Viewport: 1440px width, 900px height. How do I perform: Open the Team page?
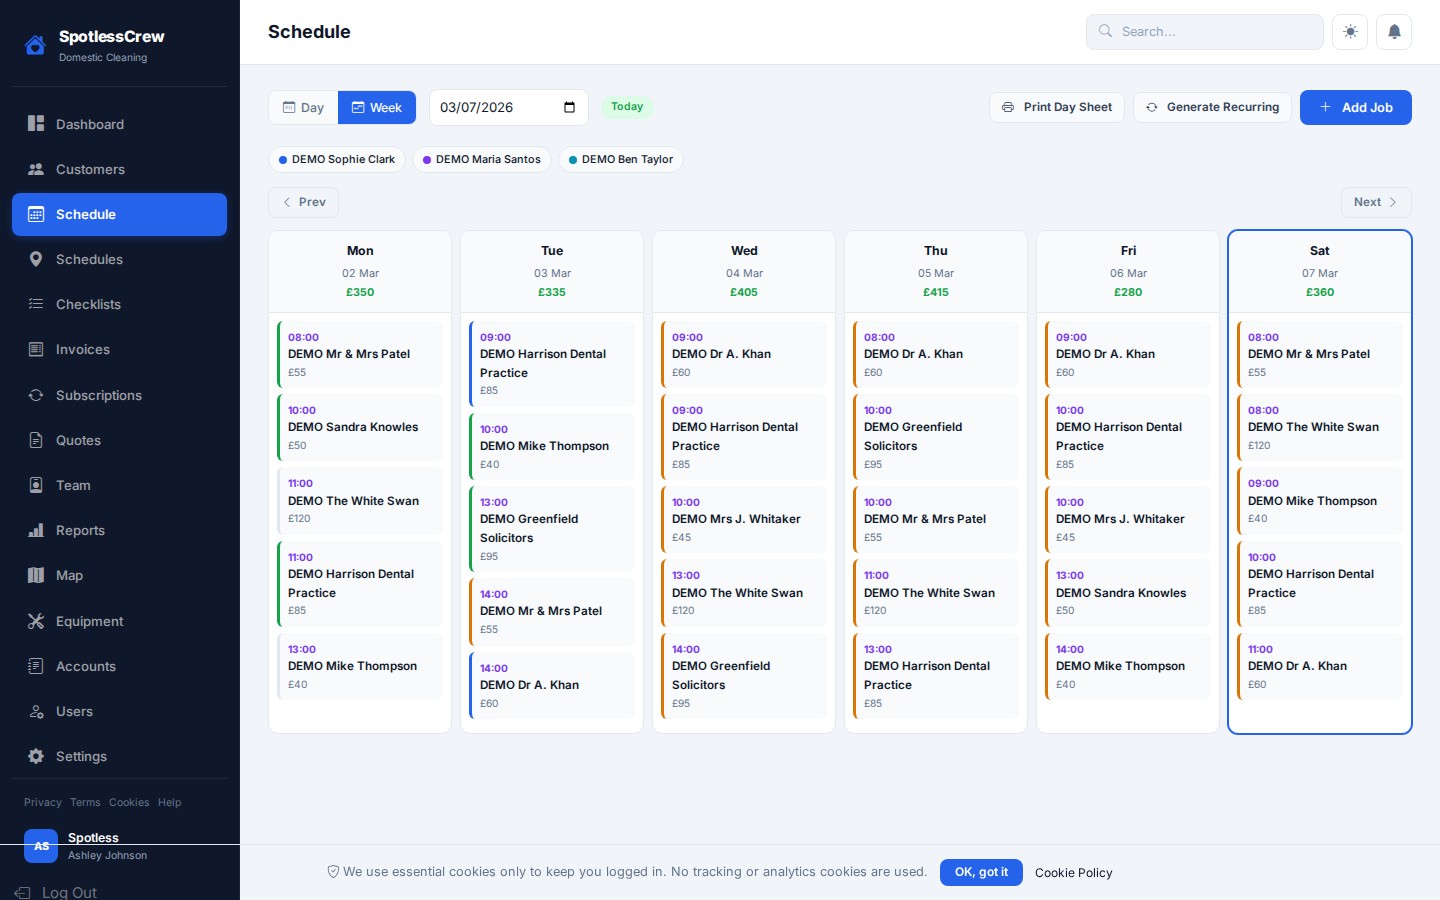pyautogui.click(x=73, y=485)
